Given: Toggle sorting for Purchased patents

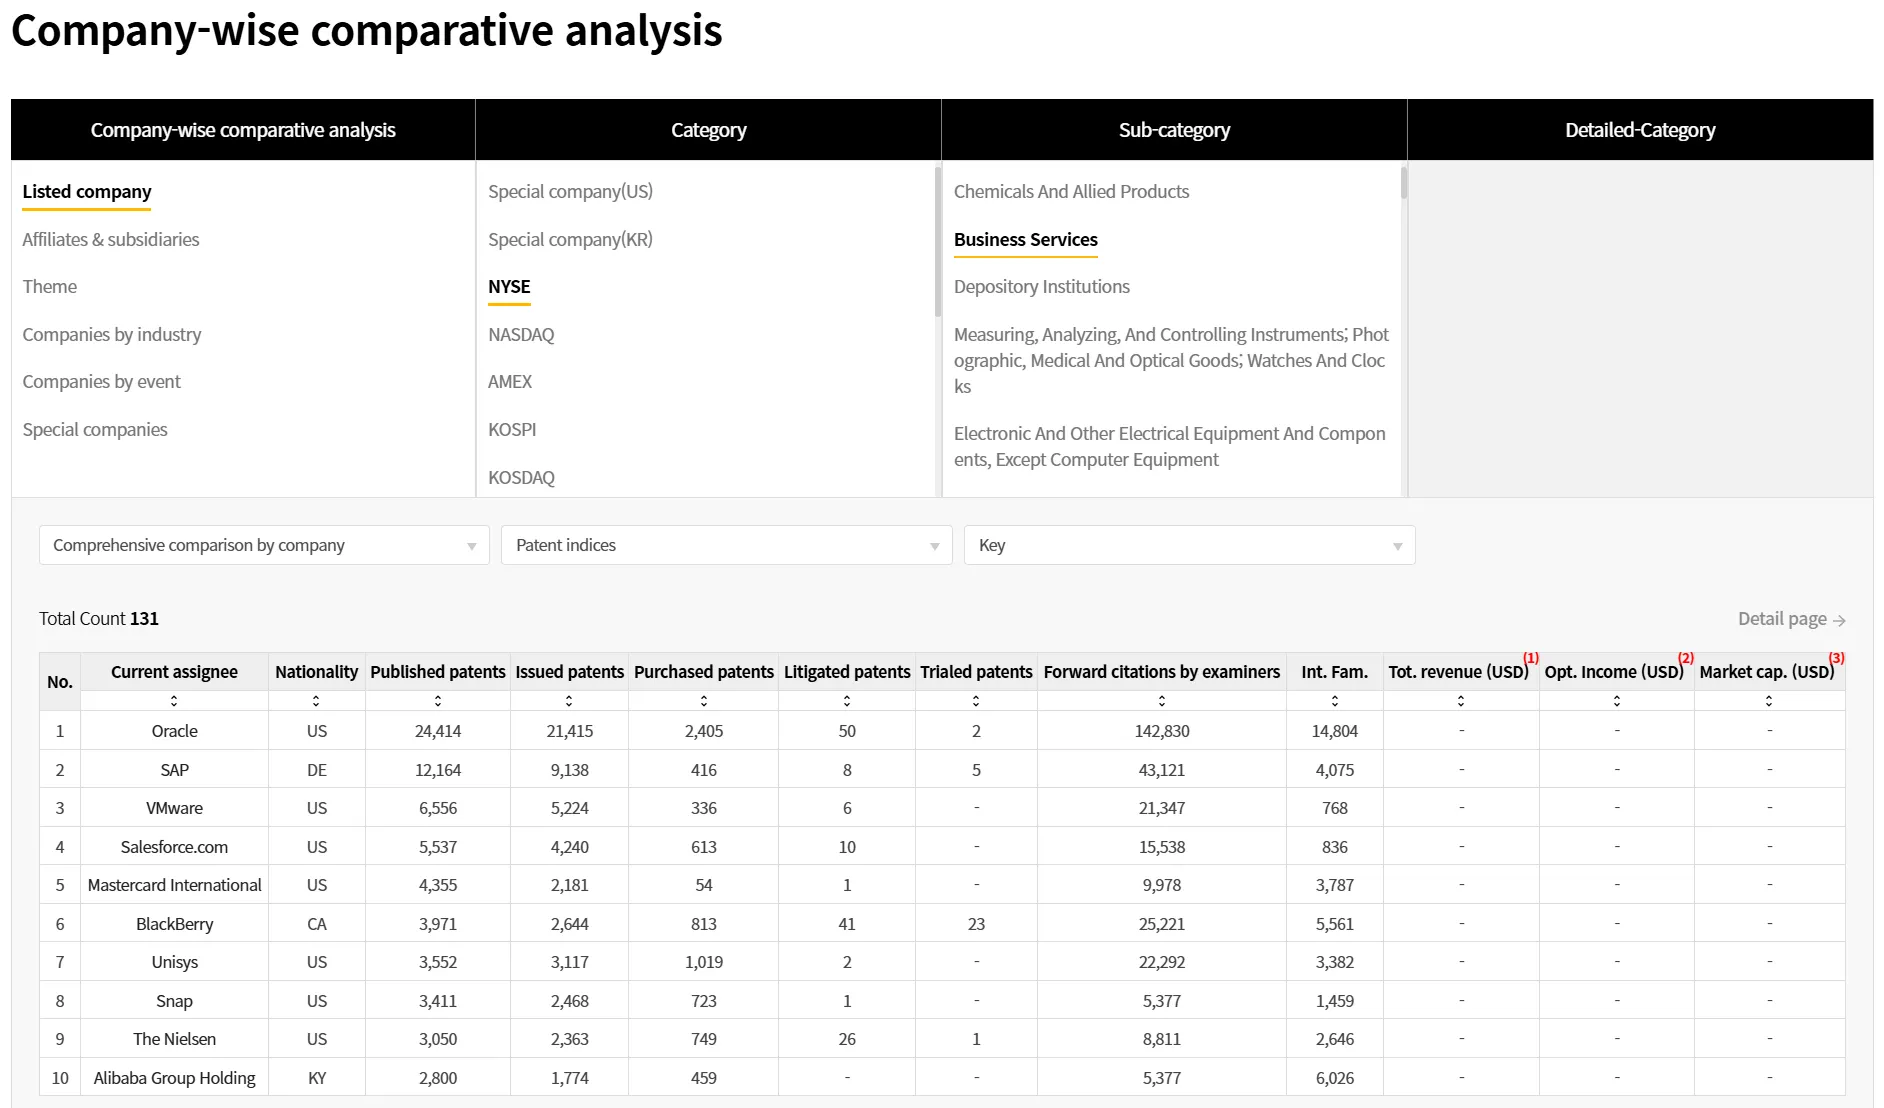Looking at the screenshot, I should coord(704,701).
